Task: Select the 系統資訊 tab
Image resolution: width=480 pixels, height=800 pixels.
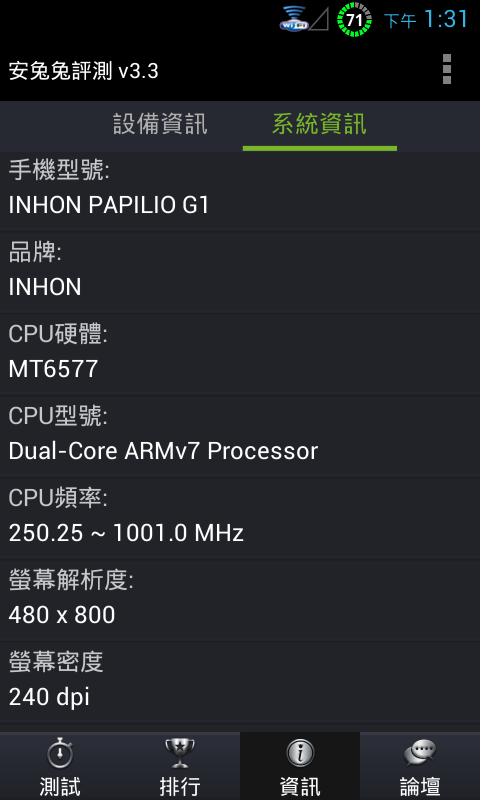Action: coord(319,124)
